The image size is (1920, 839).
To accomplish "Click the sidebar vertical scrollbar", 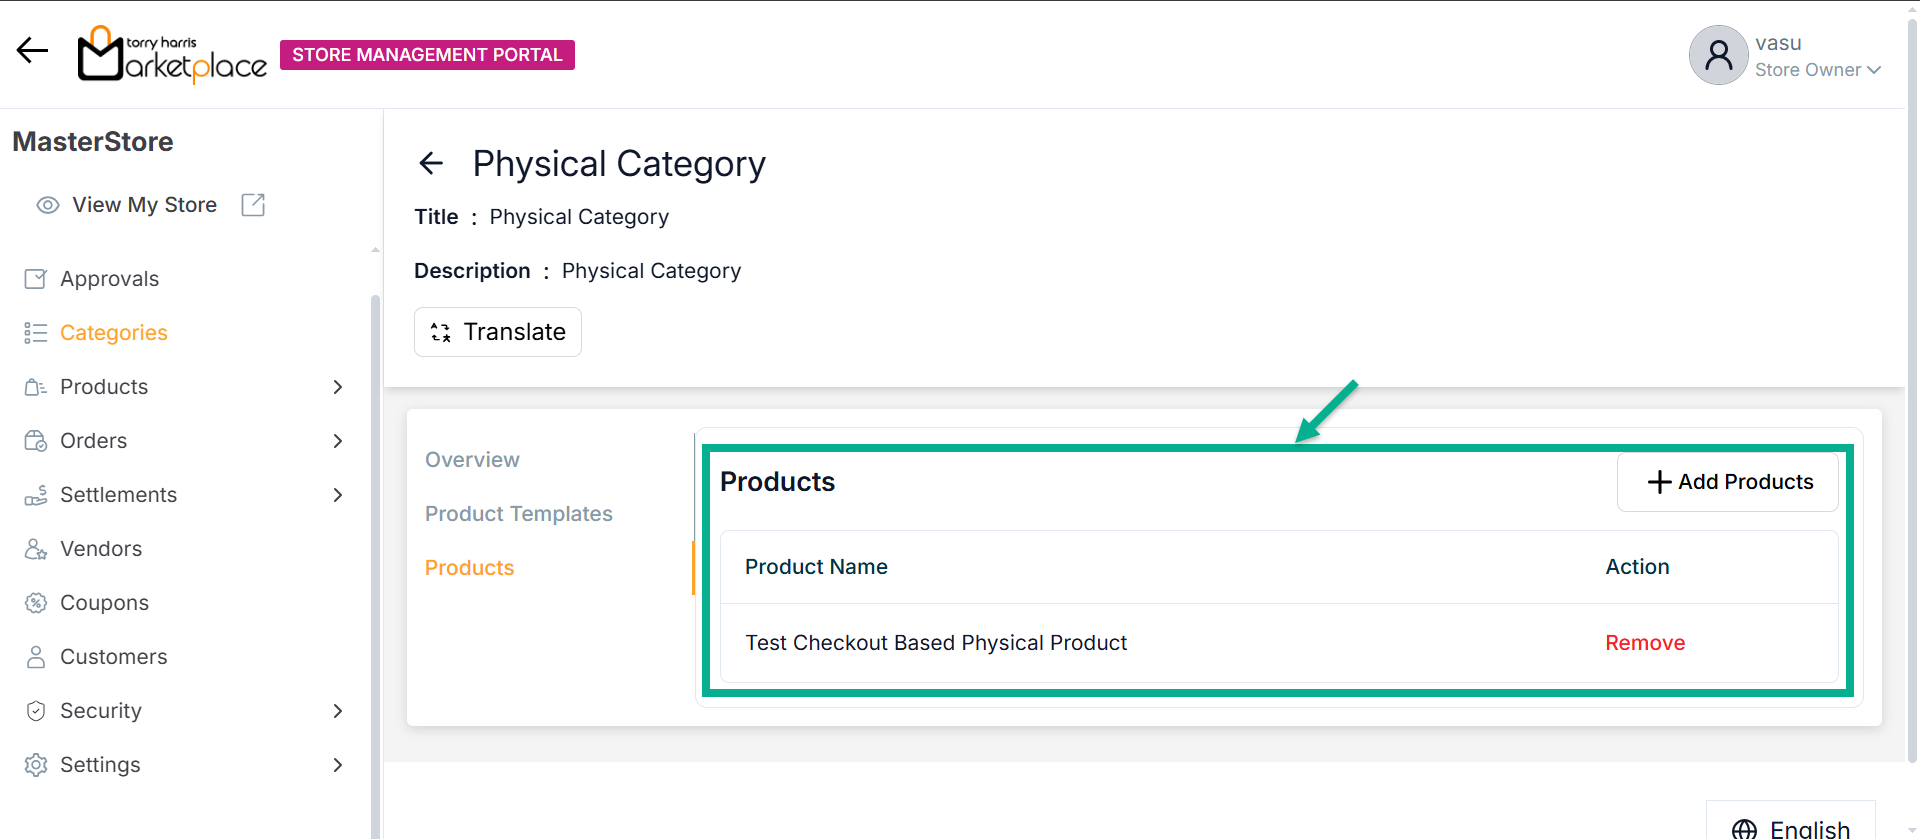I will pyautogui.click(x=375, y=560).
